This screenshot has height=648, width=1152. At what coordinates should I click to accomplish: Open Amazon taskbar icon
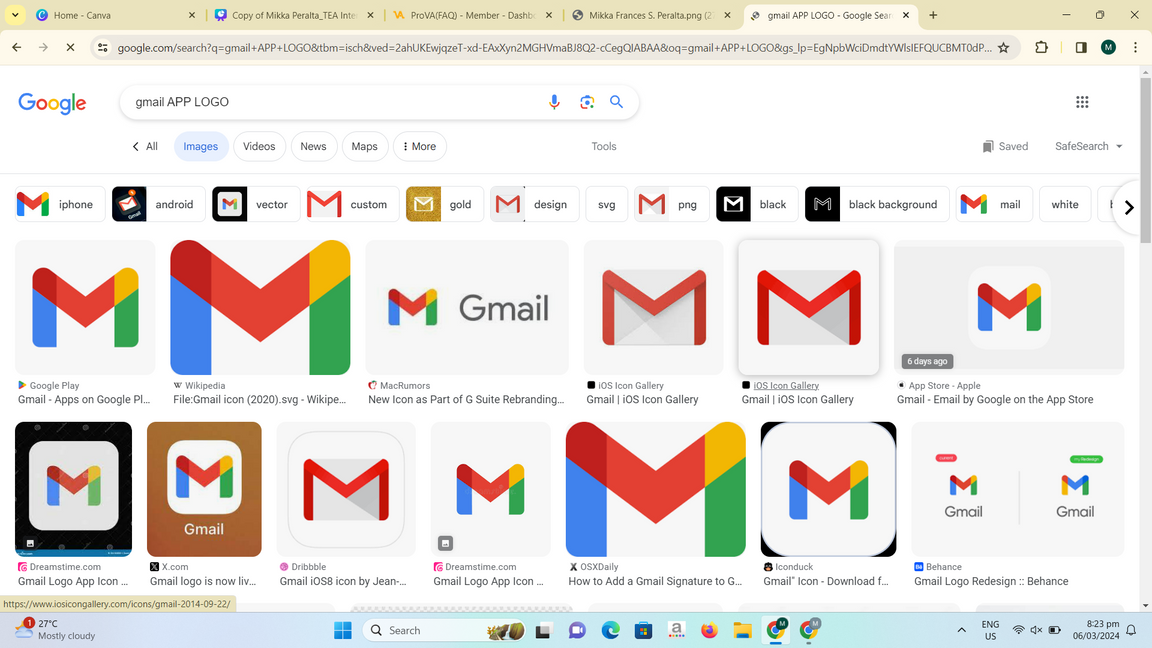[x=677, y=630]
